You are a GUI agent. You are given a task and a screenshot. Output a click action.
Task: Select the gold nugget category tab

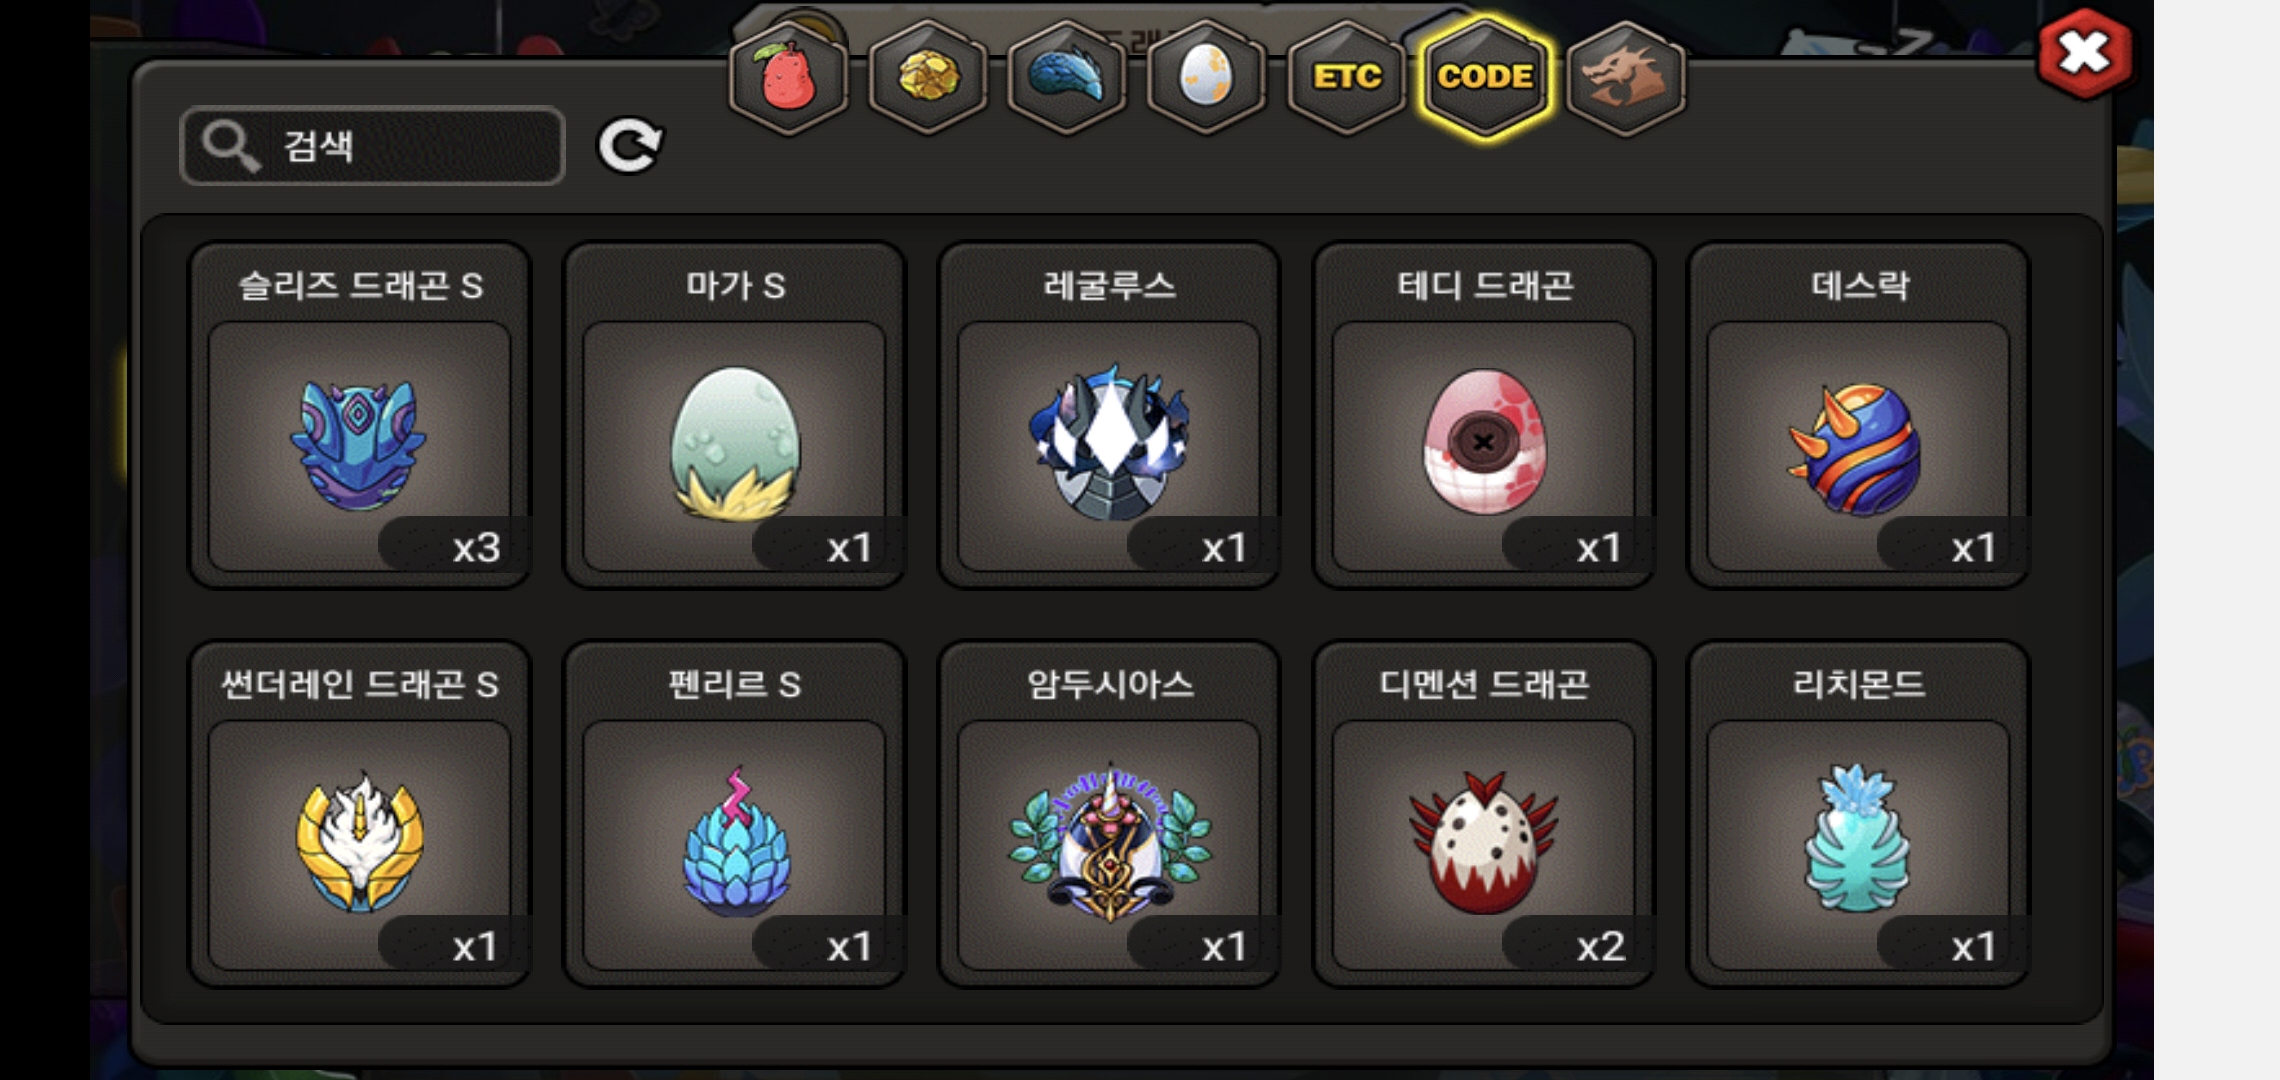point(927,78)
